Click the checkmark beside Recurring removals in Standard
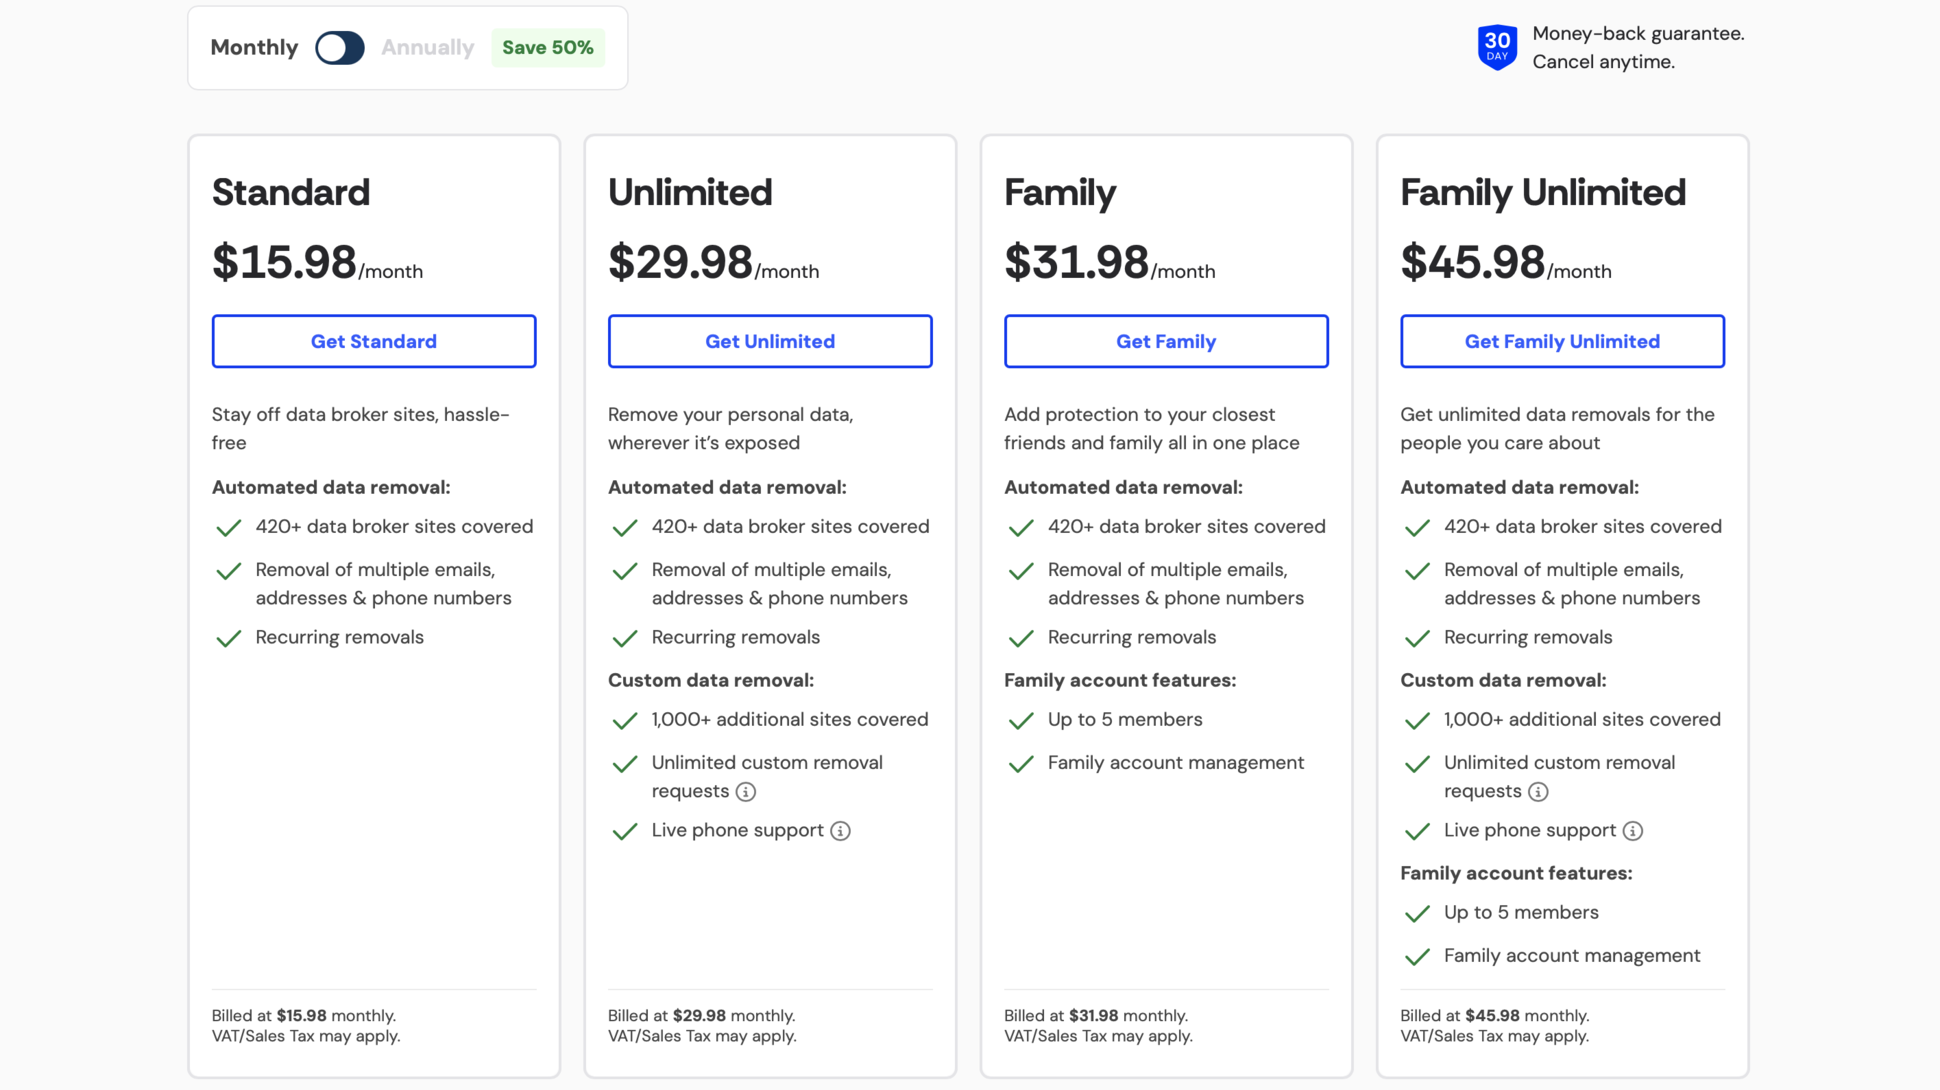 tap(228, 638)
